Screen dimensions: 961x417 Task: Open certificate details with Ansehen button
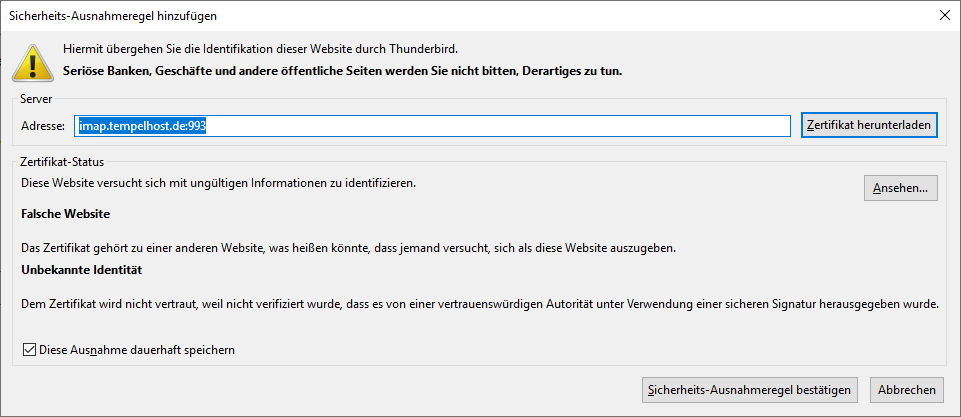(900, 188)
